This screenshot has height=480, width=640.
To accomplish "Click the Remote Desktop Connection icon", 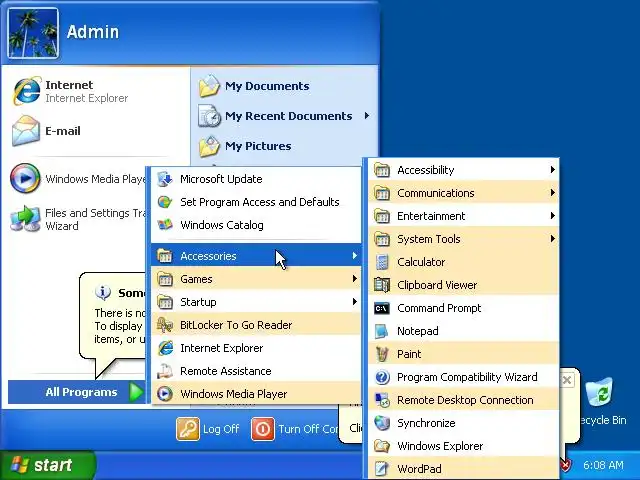I will (382, 400).
